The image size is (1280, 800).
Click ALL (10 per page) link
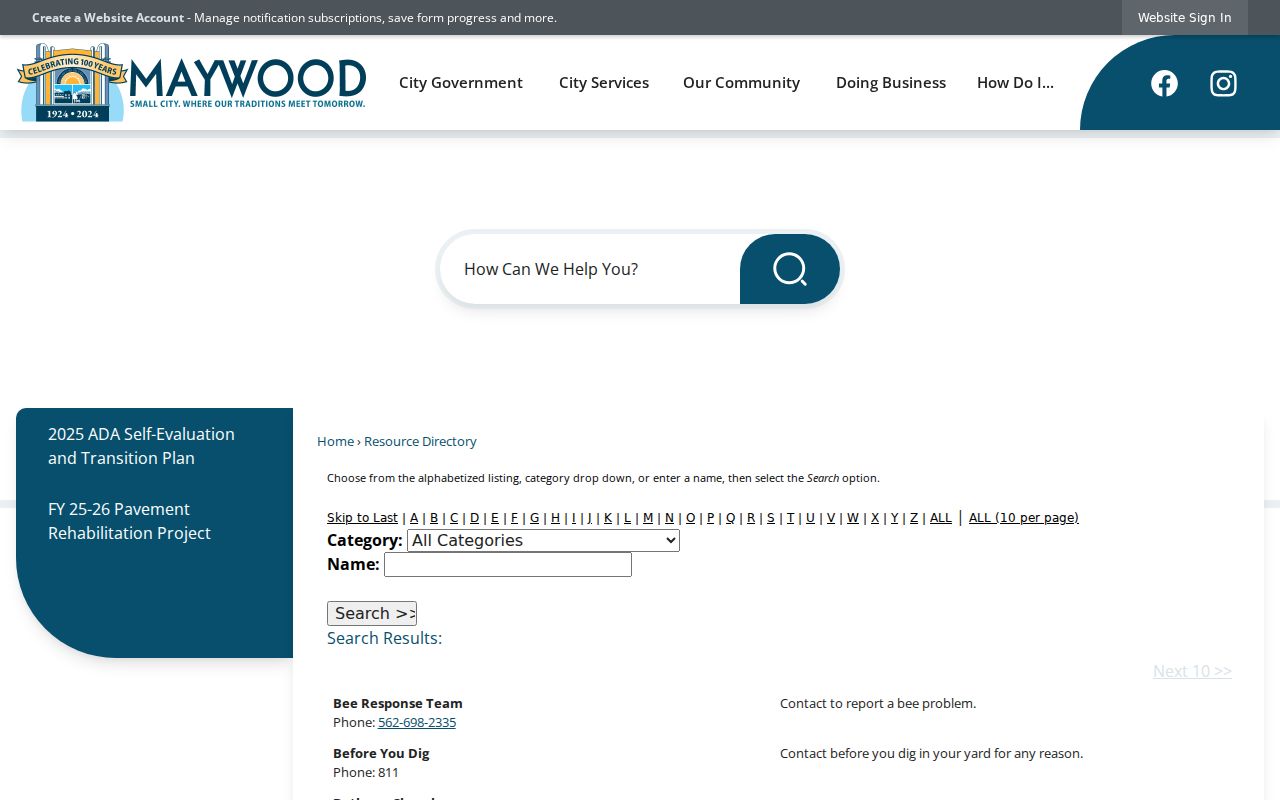1024,518
